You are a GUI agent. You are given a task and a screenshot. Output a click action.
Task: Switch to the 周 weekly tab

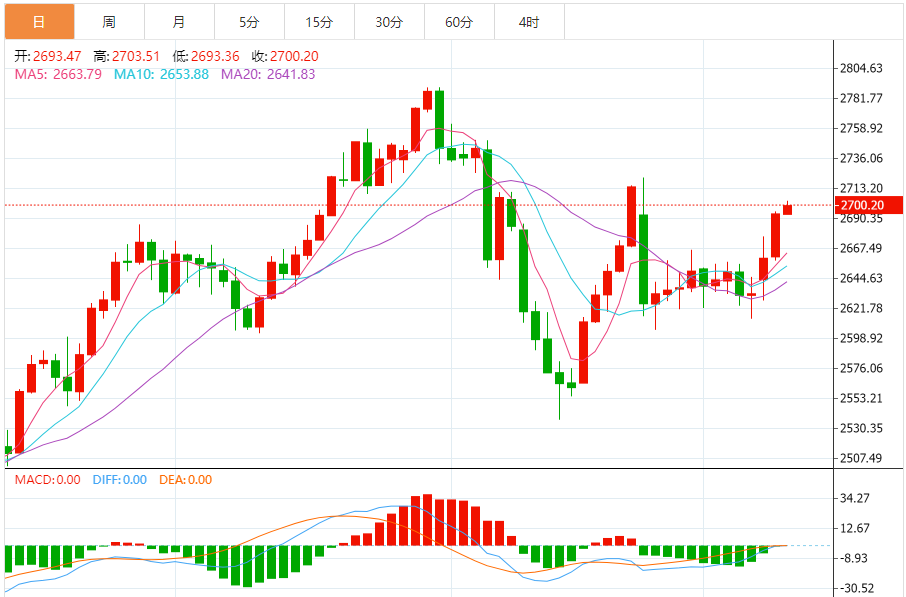tap(109, 22)
